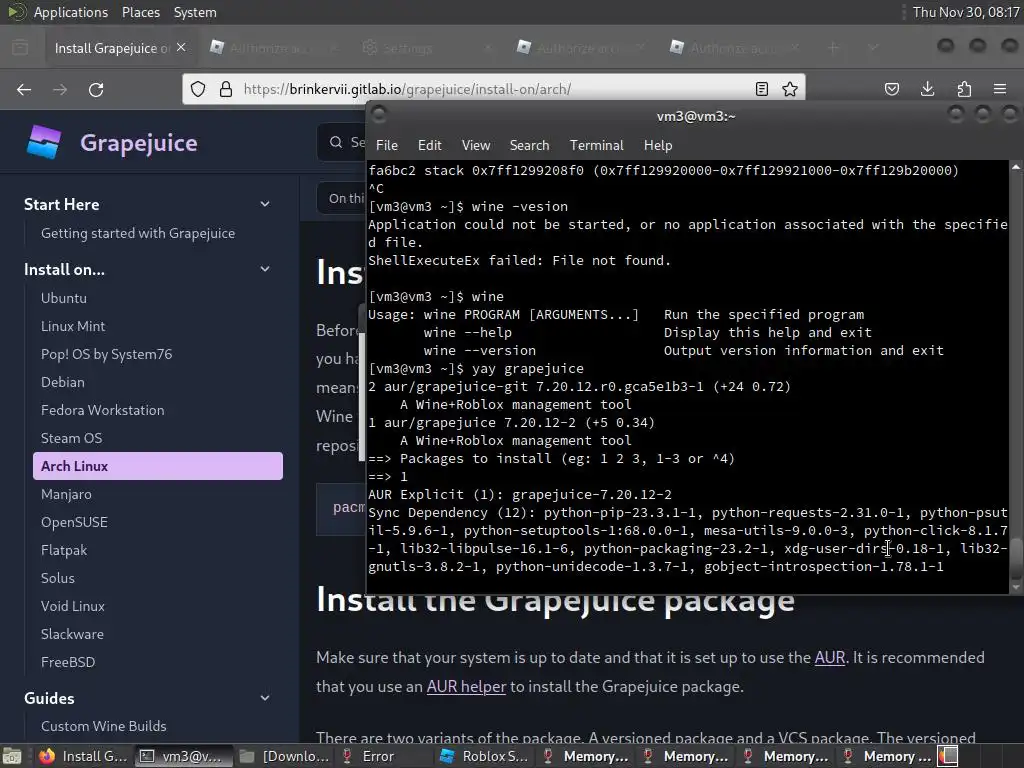Image resolution: width=1024 pixels, height=768 pixels.
Task: Open the Custom Wine Builds guide
Action: click(104, 726)
